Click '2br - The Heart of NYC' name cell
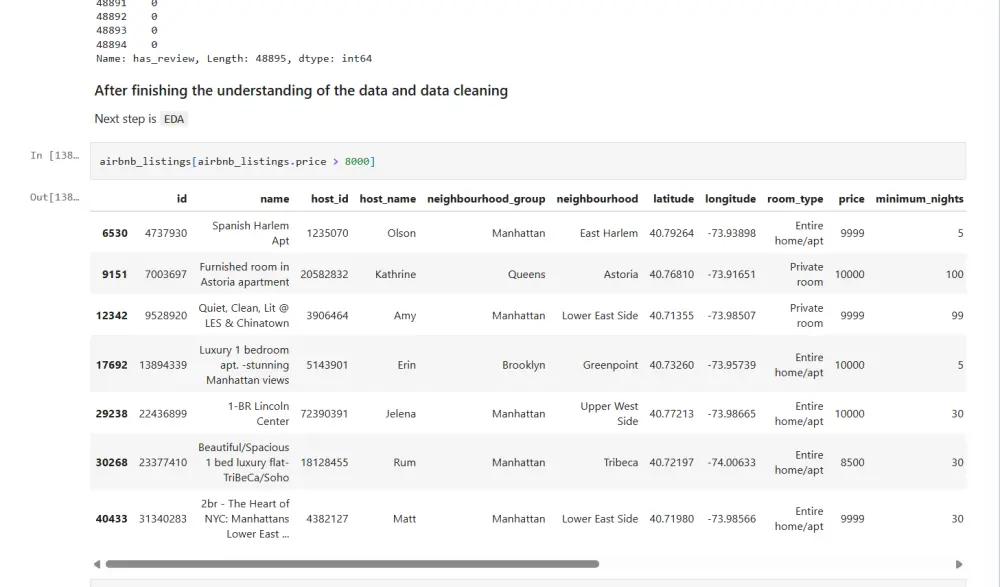This screenshot has height=587, width=1000. coord(245,519)
